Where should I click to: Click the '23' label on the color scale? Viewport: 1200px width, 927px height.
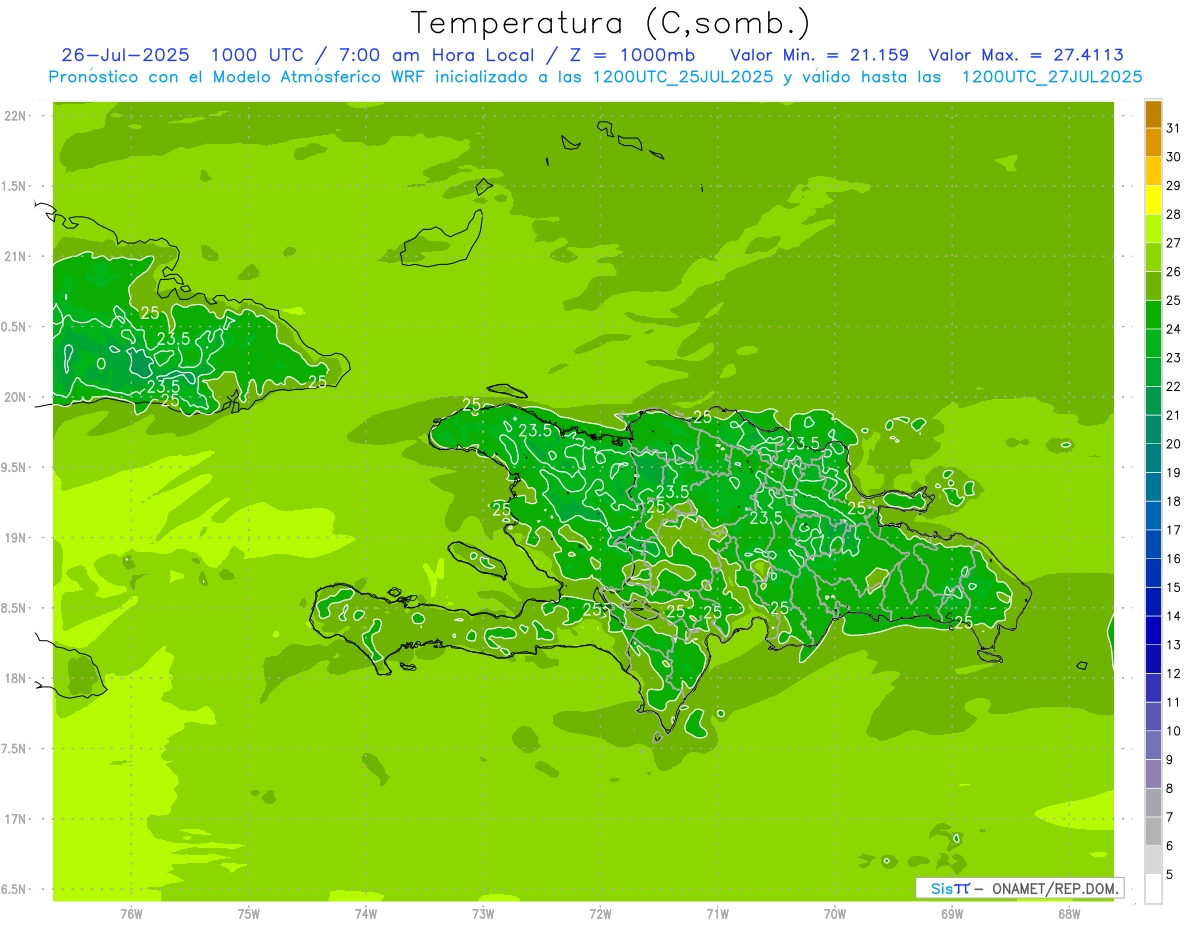[x=1174, y=358]
